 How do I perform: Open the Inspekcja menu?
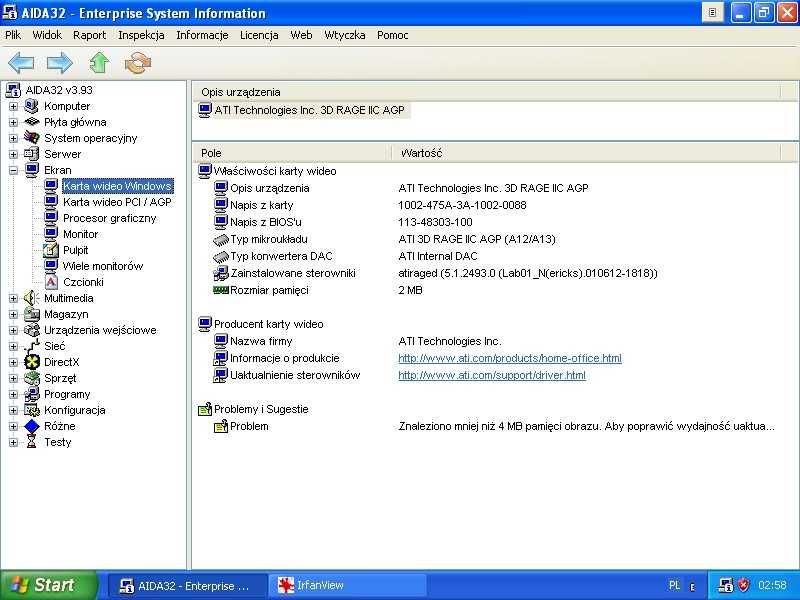[141, 35]
